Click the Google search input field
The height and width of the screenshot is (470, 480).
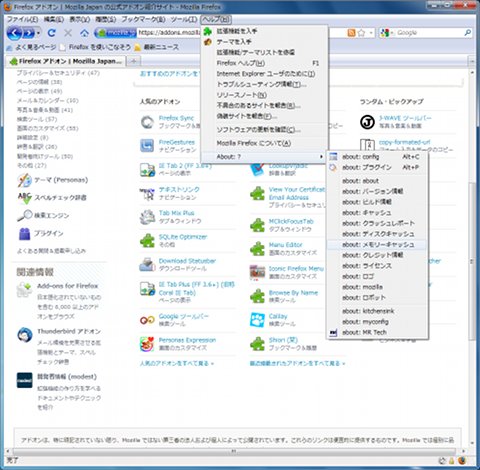point(429,33)
